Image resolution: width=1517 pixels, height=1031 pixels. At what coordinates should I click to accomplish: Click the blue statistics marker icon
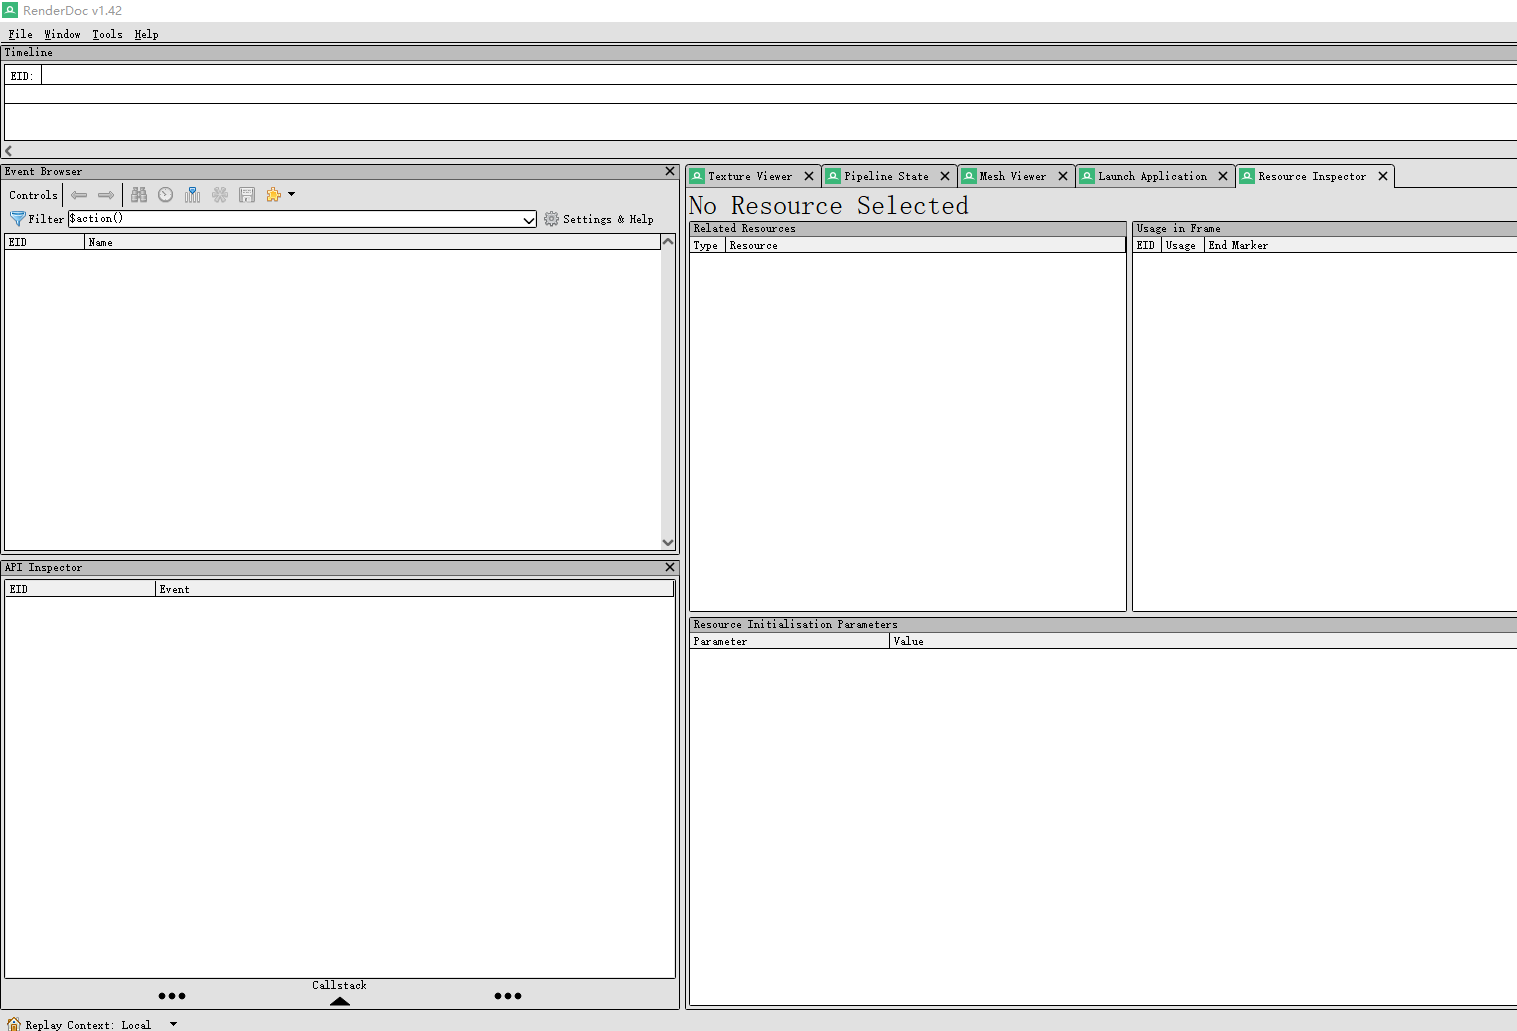tap(193, 195)
